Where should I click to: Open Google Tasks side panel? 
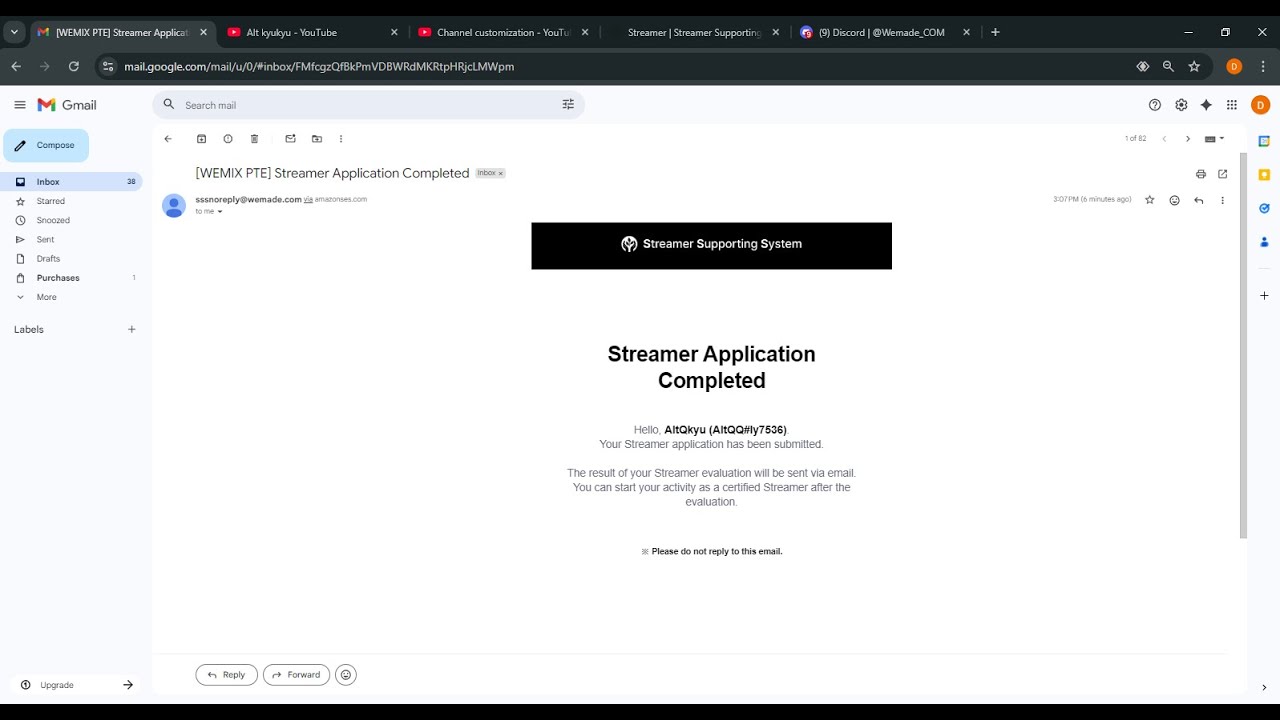coord(1264,208)
